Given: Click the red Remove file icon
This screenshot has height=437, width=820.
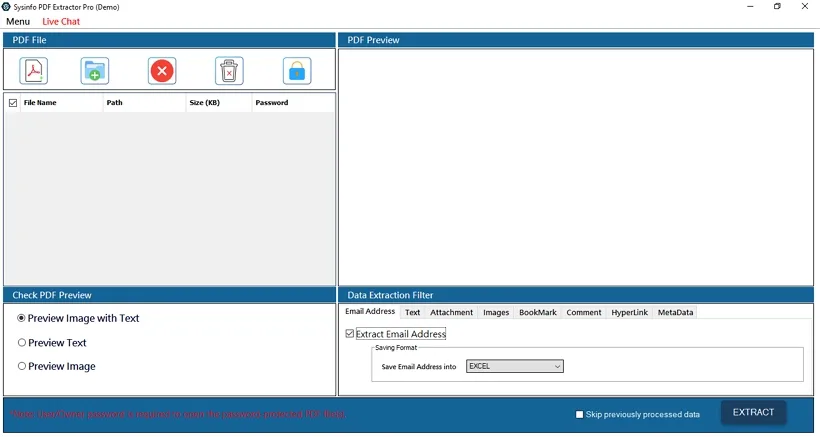Looking at the screenshot, I should [x=162, y=71].
